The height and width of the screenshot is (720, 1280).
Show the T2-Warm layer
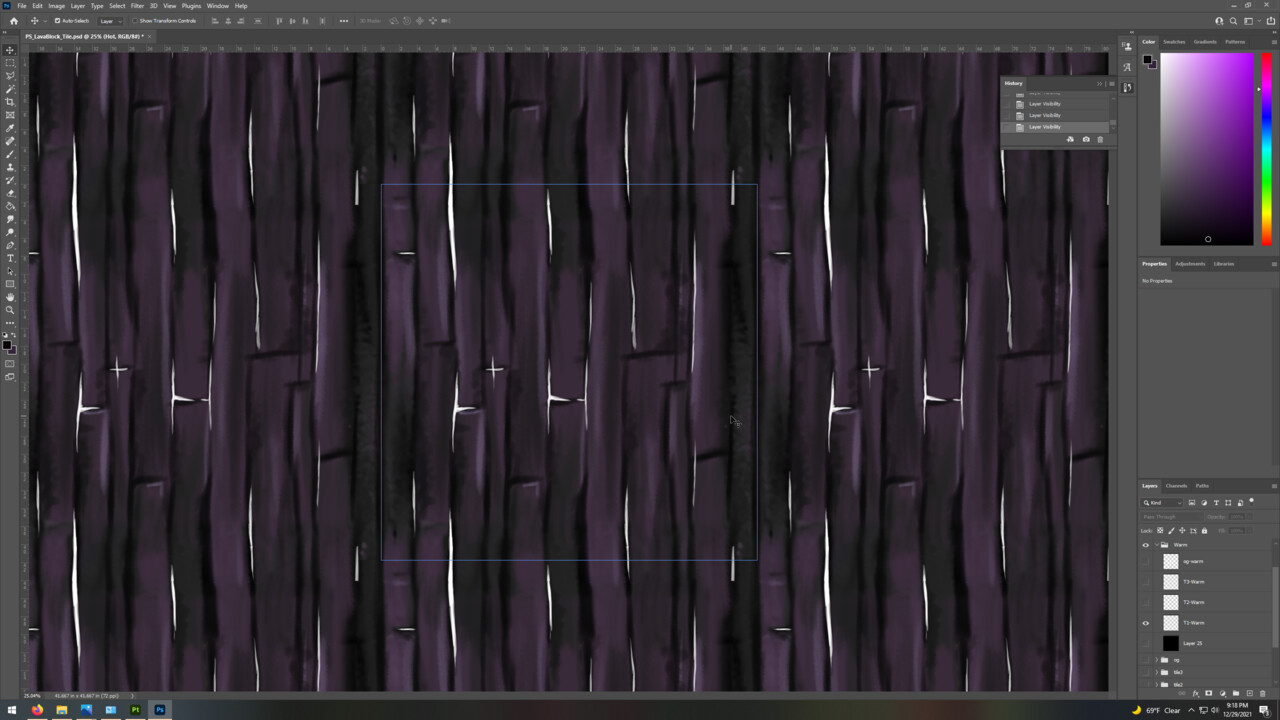coord(1146,602)
